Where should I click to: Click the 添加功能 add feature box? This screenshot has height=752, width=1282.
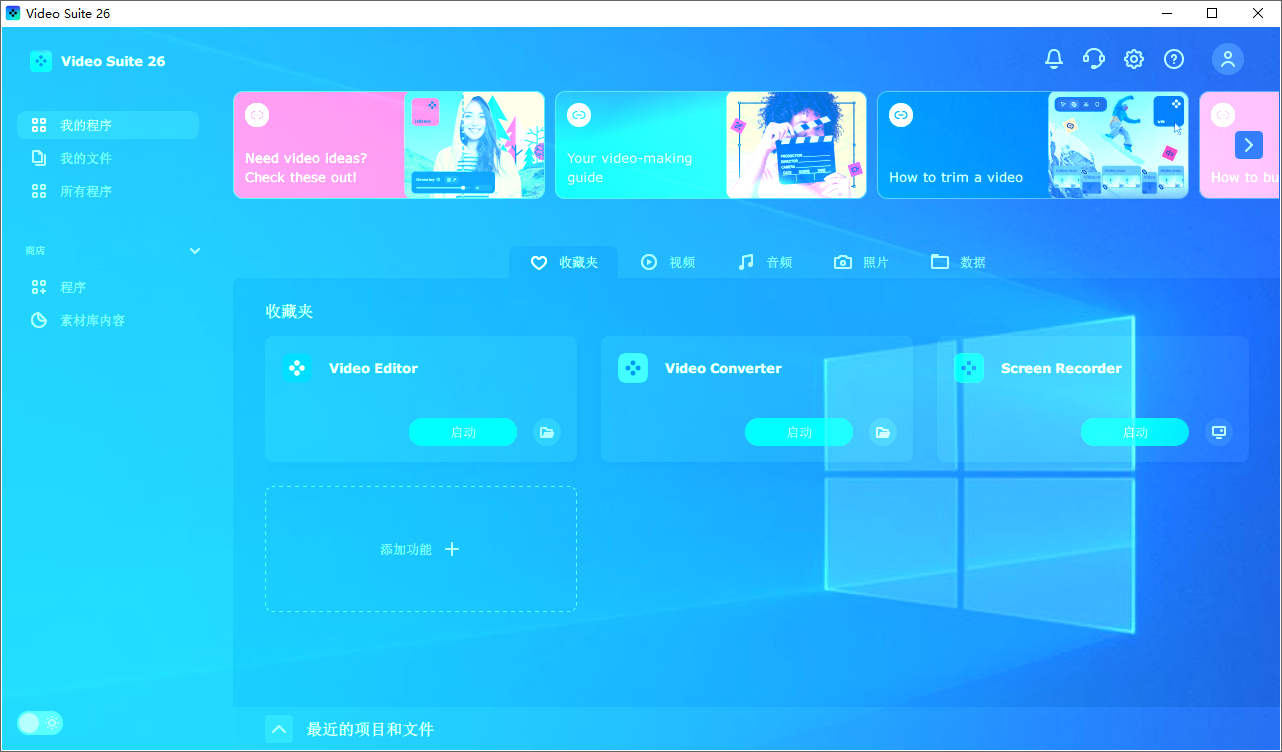421,549
